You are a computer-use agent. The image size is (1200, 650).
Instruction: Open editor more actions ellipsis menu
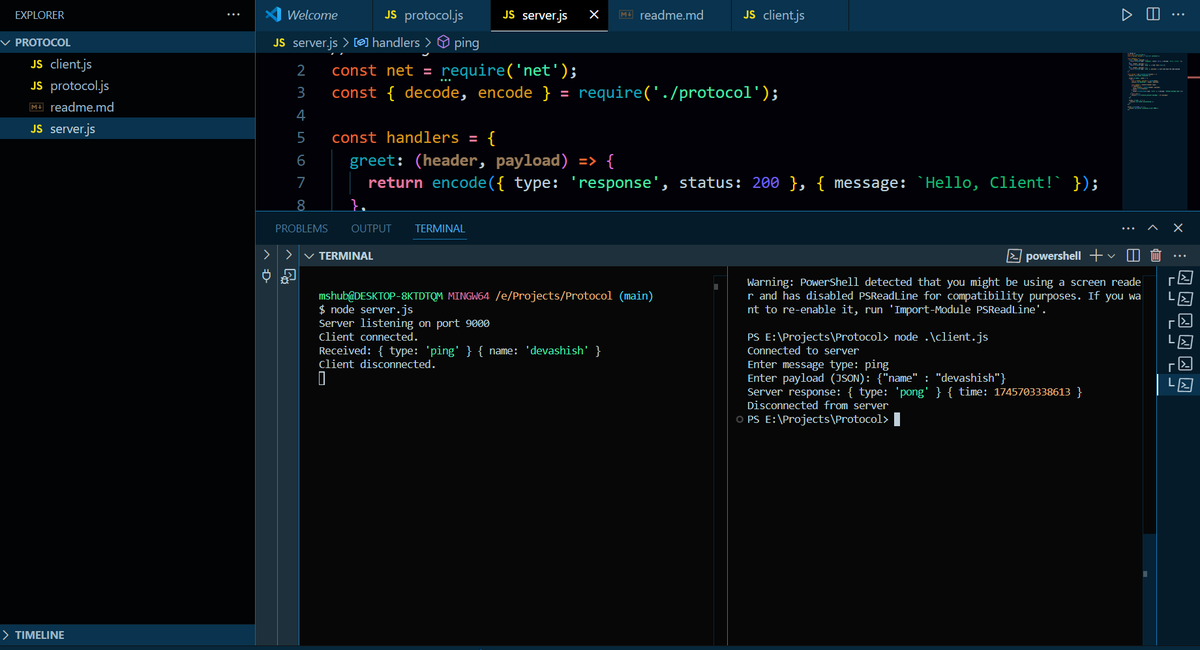click(x=1177, y=15)
